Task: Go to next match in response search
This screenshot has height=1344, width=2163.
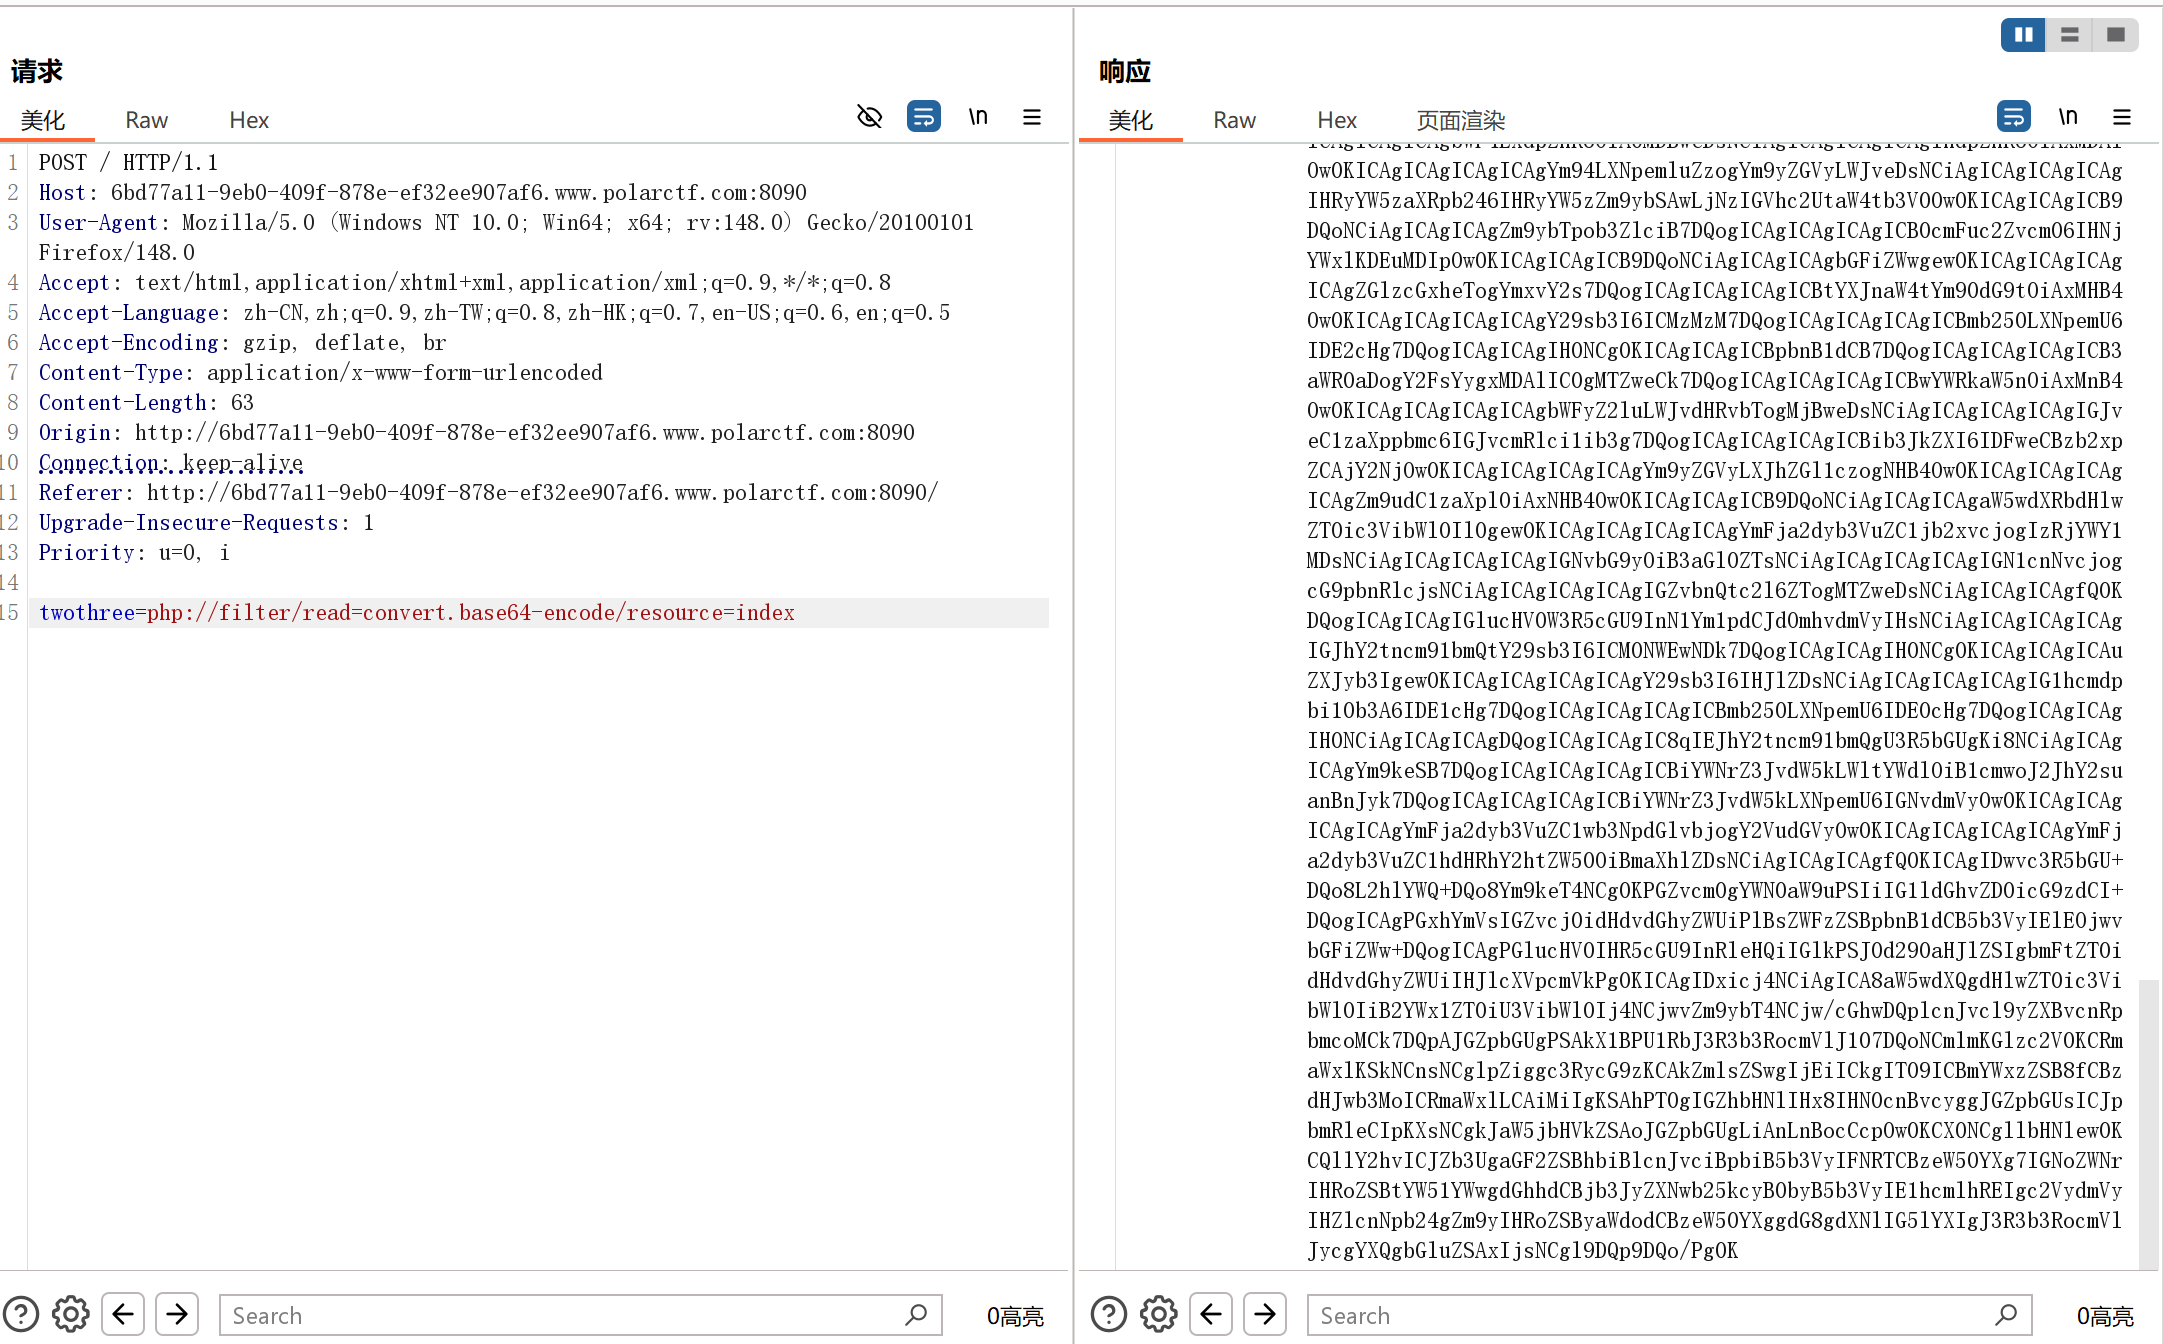Action: (x=1264, y=1314)
